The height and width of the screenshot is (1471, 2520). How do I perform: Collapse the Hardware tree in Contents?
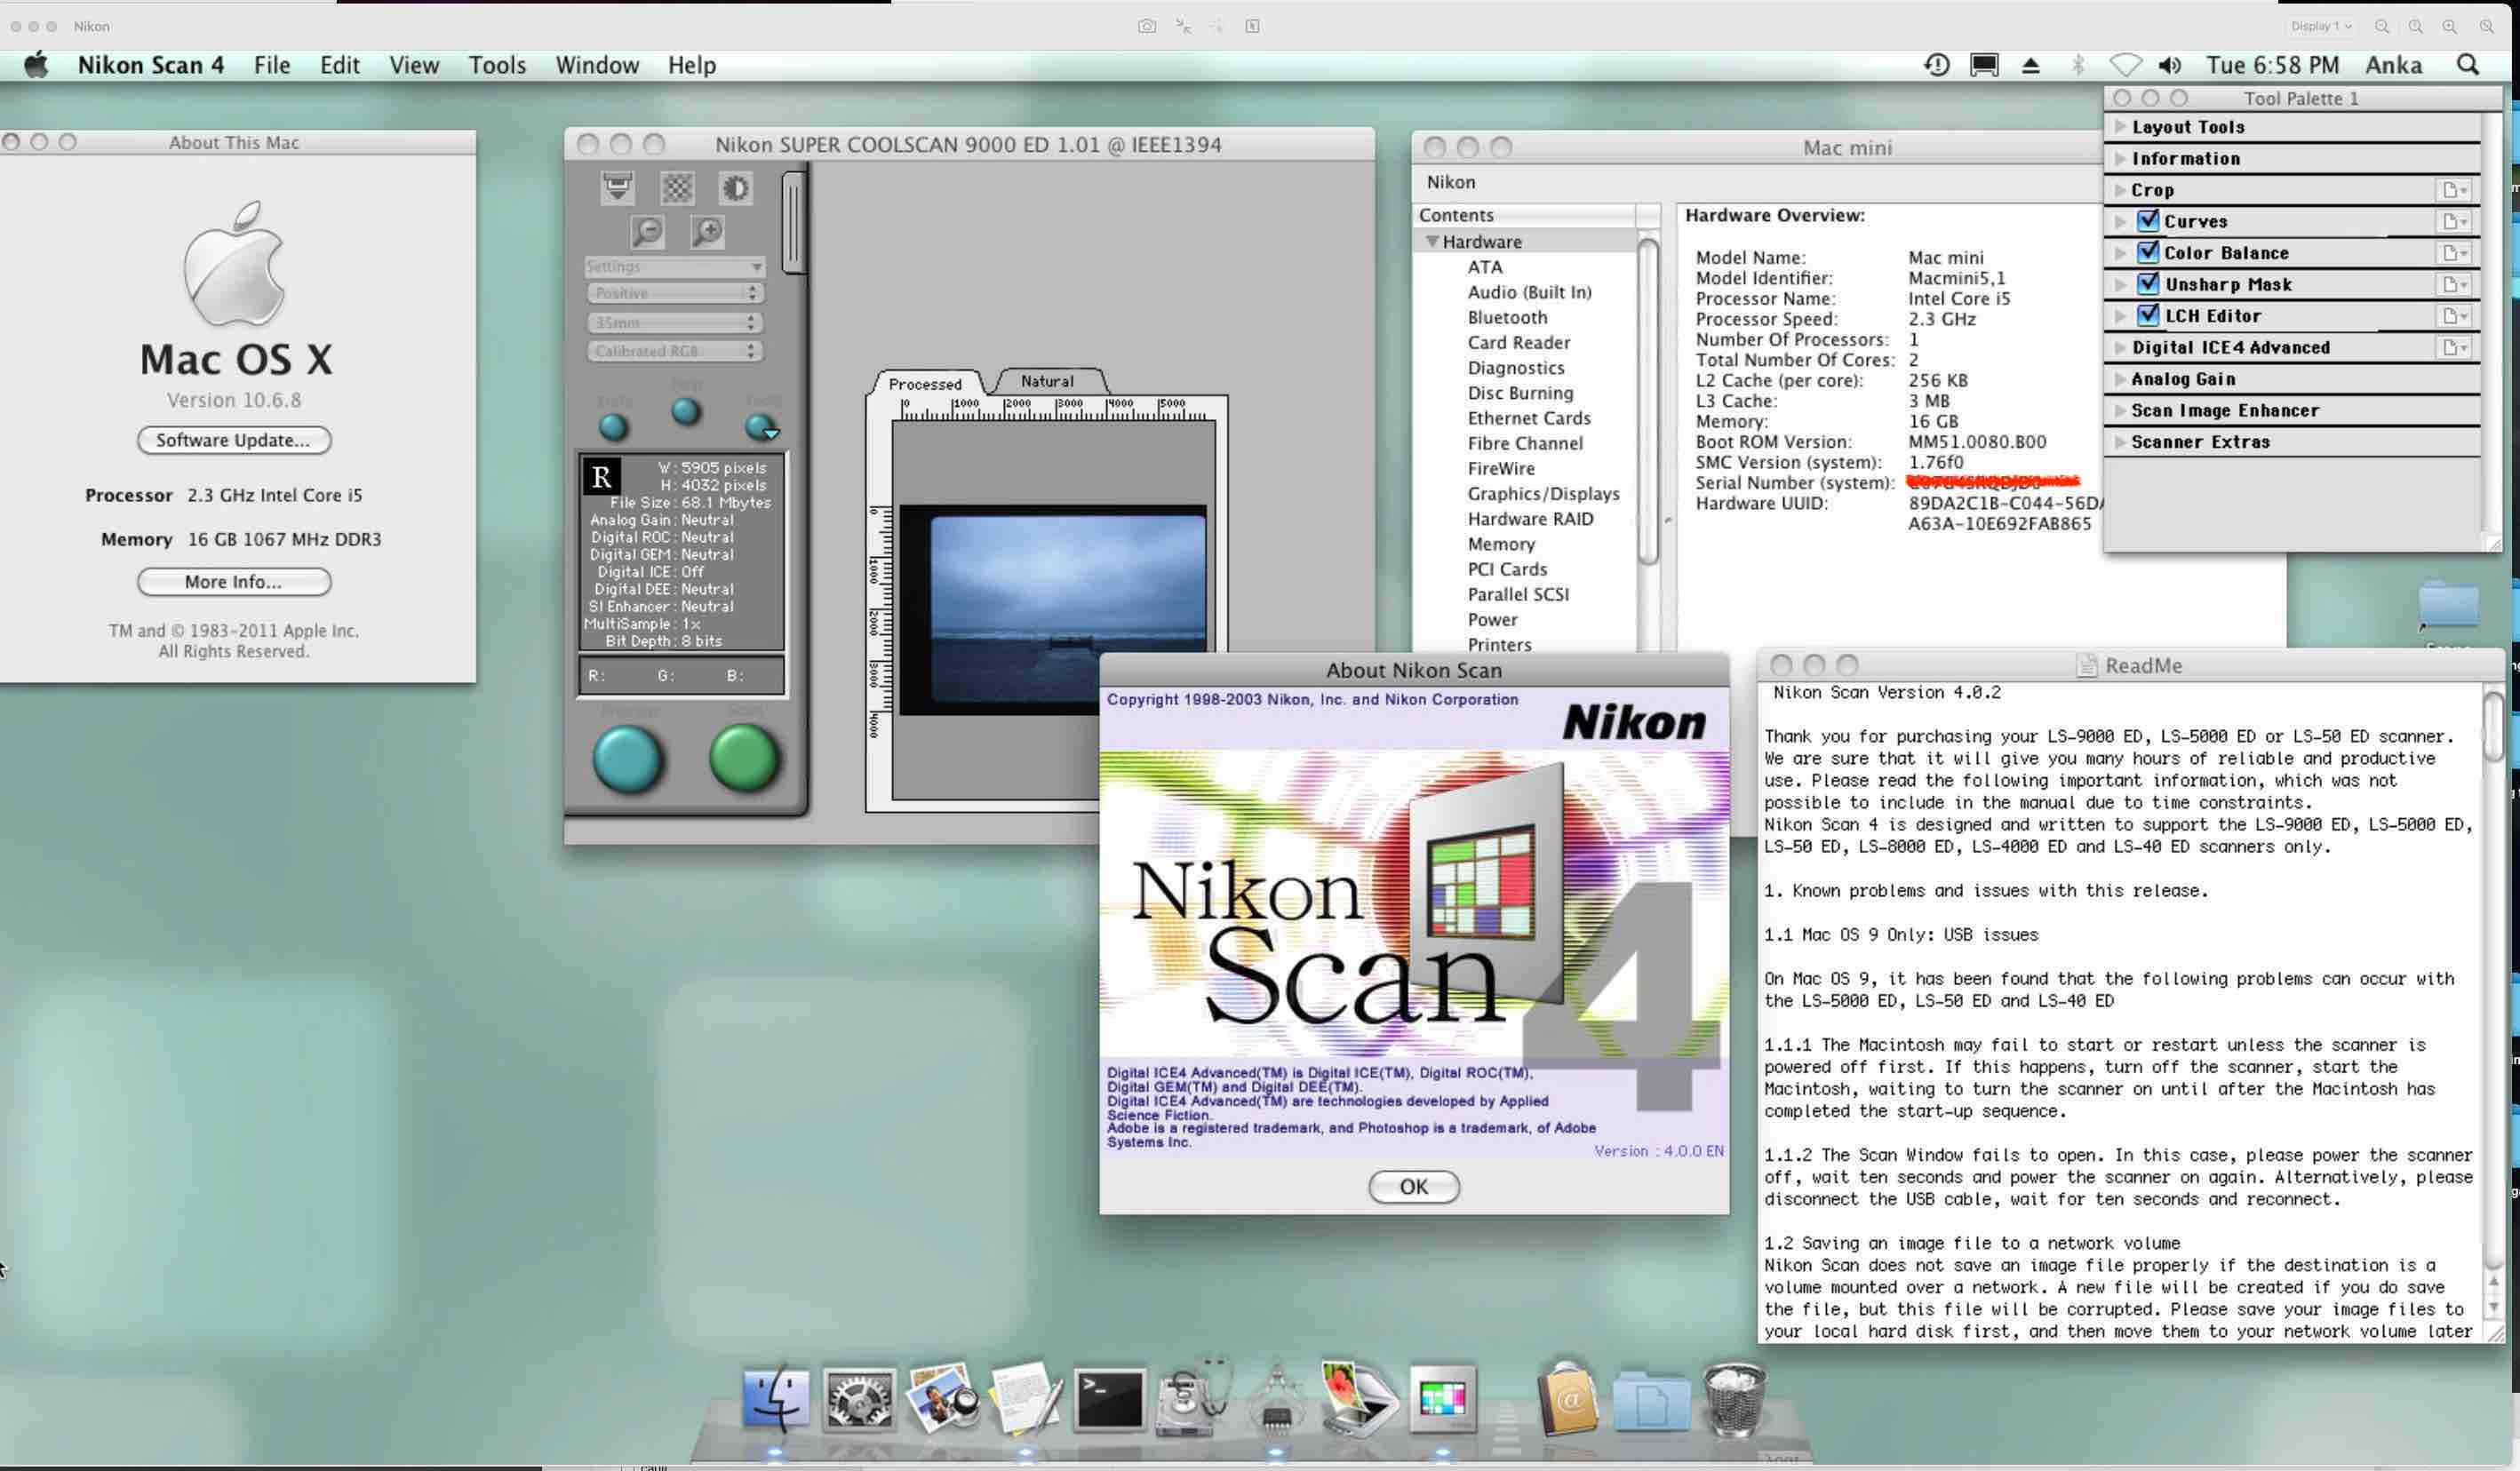click(x=1432, y=242)
